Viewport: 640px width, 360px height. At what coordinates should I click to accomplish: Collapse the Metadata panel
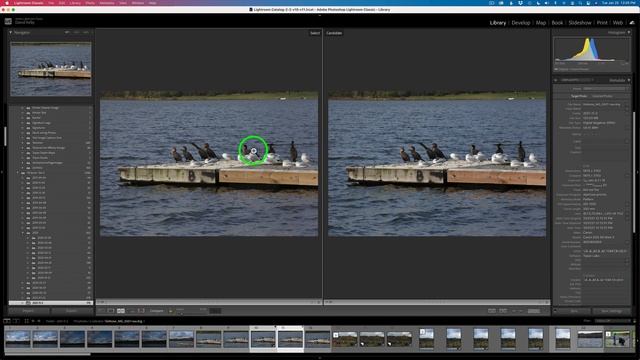coord(629,80)
